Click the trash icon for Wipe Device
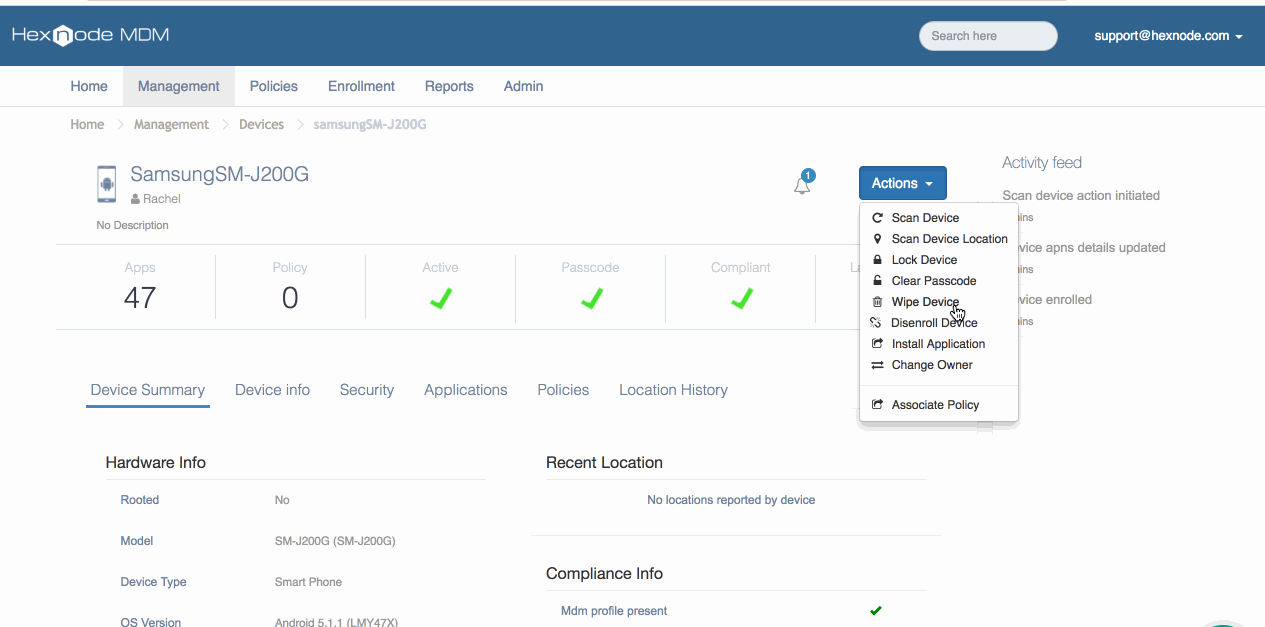1265x627 pixels. point(877,302)
